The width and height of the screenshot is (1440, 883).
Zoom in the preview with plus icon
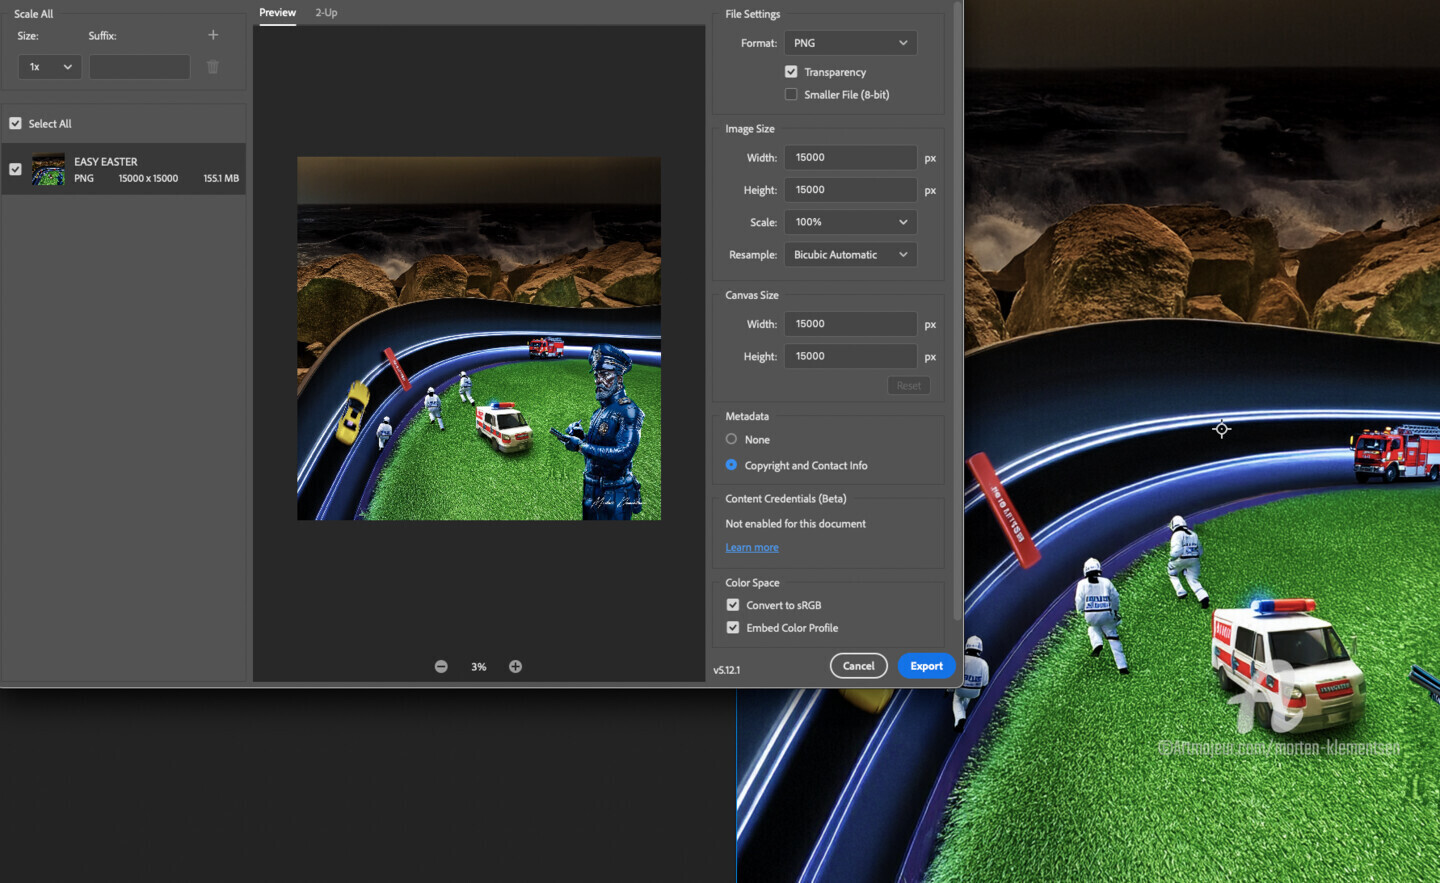pos(515,667)
